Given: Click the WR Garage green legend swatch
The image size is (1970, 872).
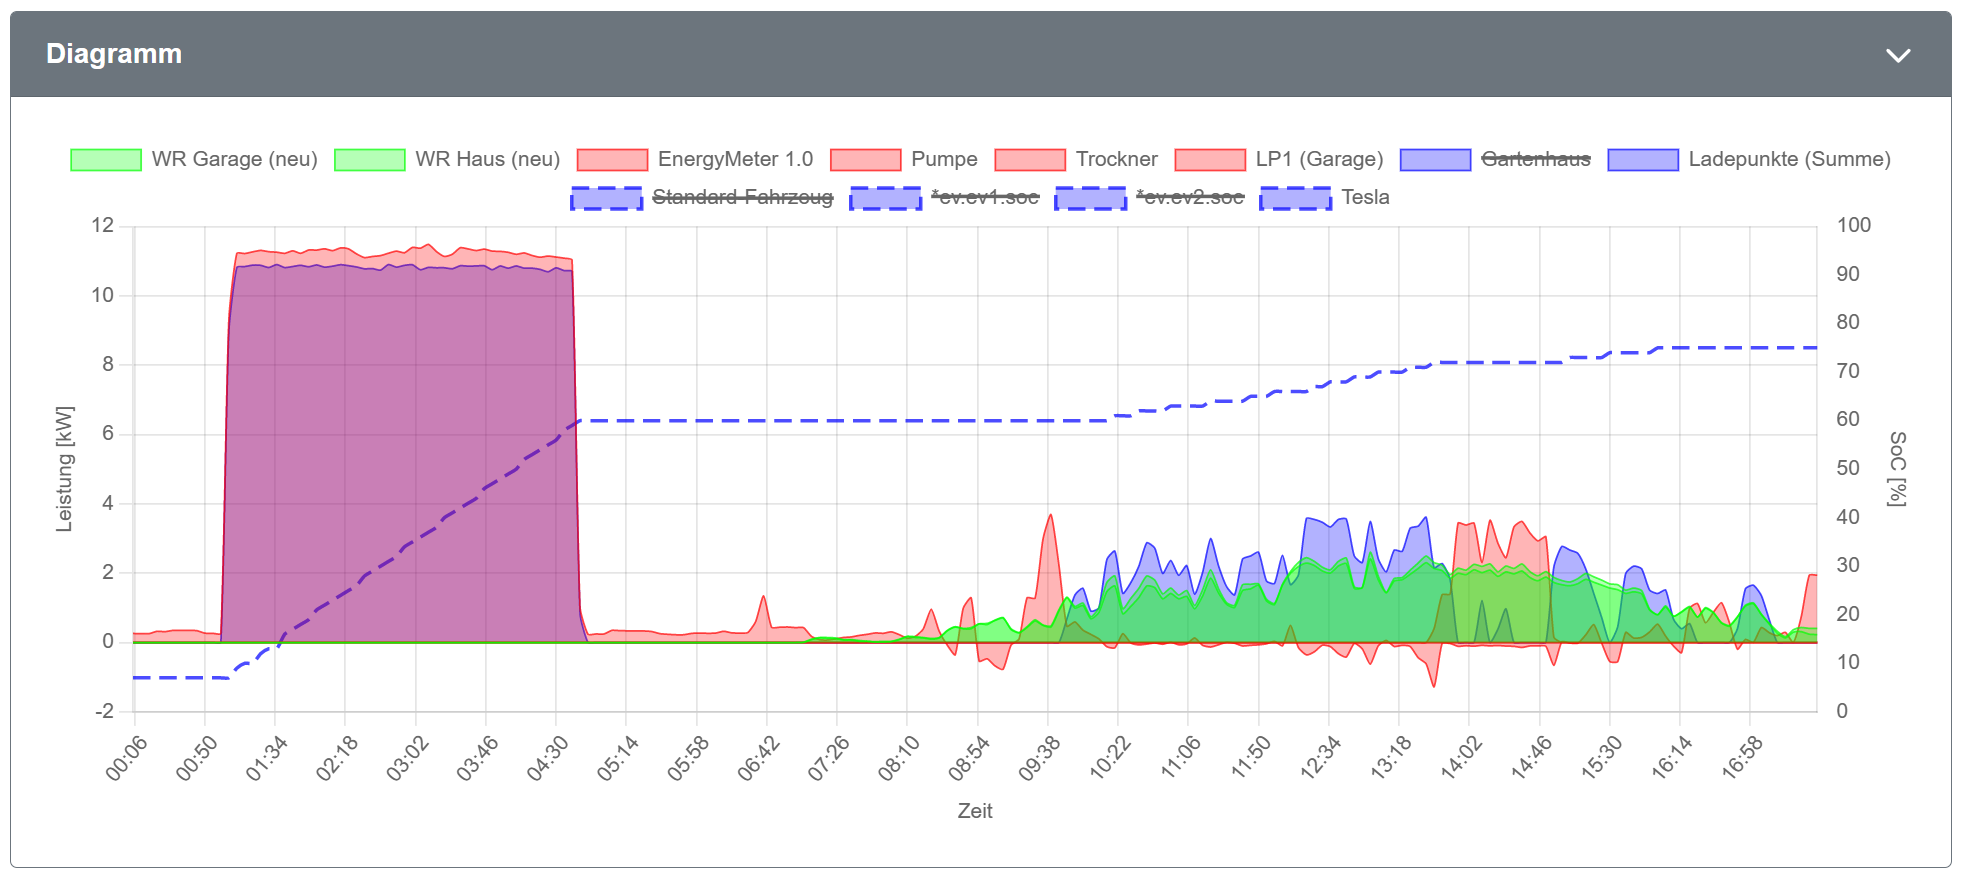Looking at the screenshot, I should point(106,160).
